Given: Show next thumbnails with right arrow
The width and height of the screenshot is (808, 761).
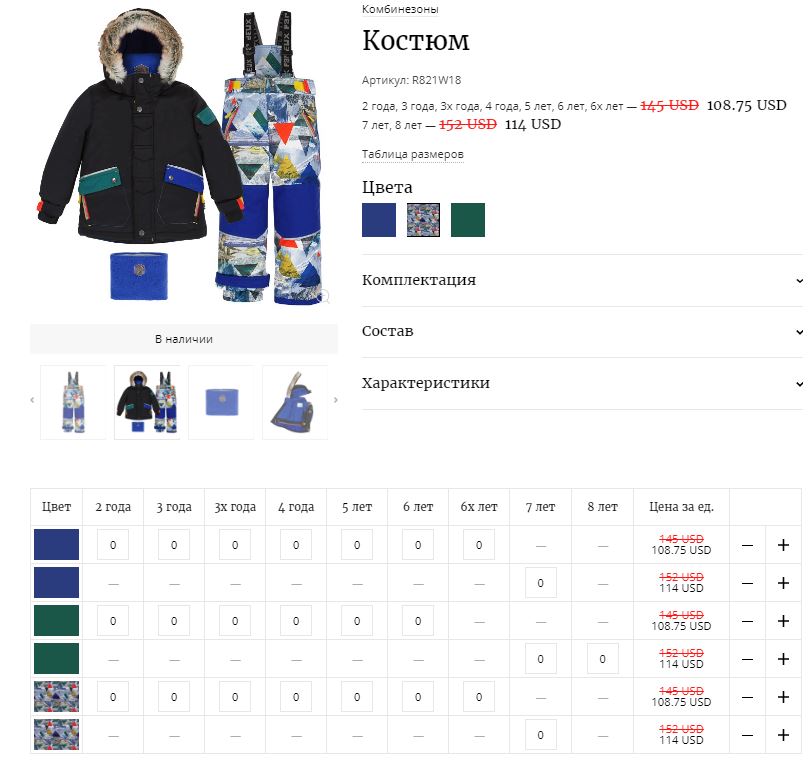Looking at the screenshot, I should pyautogui.click(x=335, y=400).
